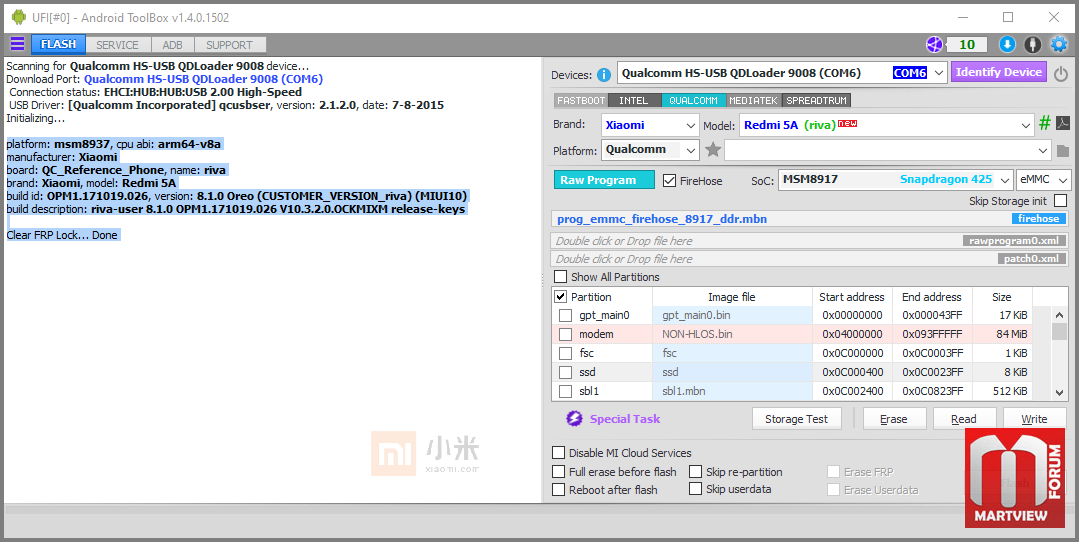The image size is (1079, 542).
Task: Click the purple globe network icon
Action: click(934, 45)
